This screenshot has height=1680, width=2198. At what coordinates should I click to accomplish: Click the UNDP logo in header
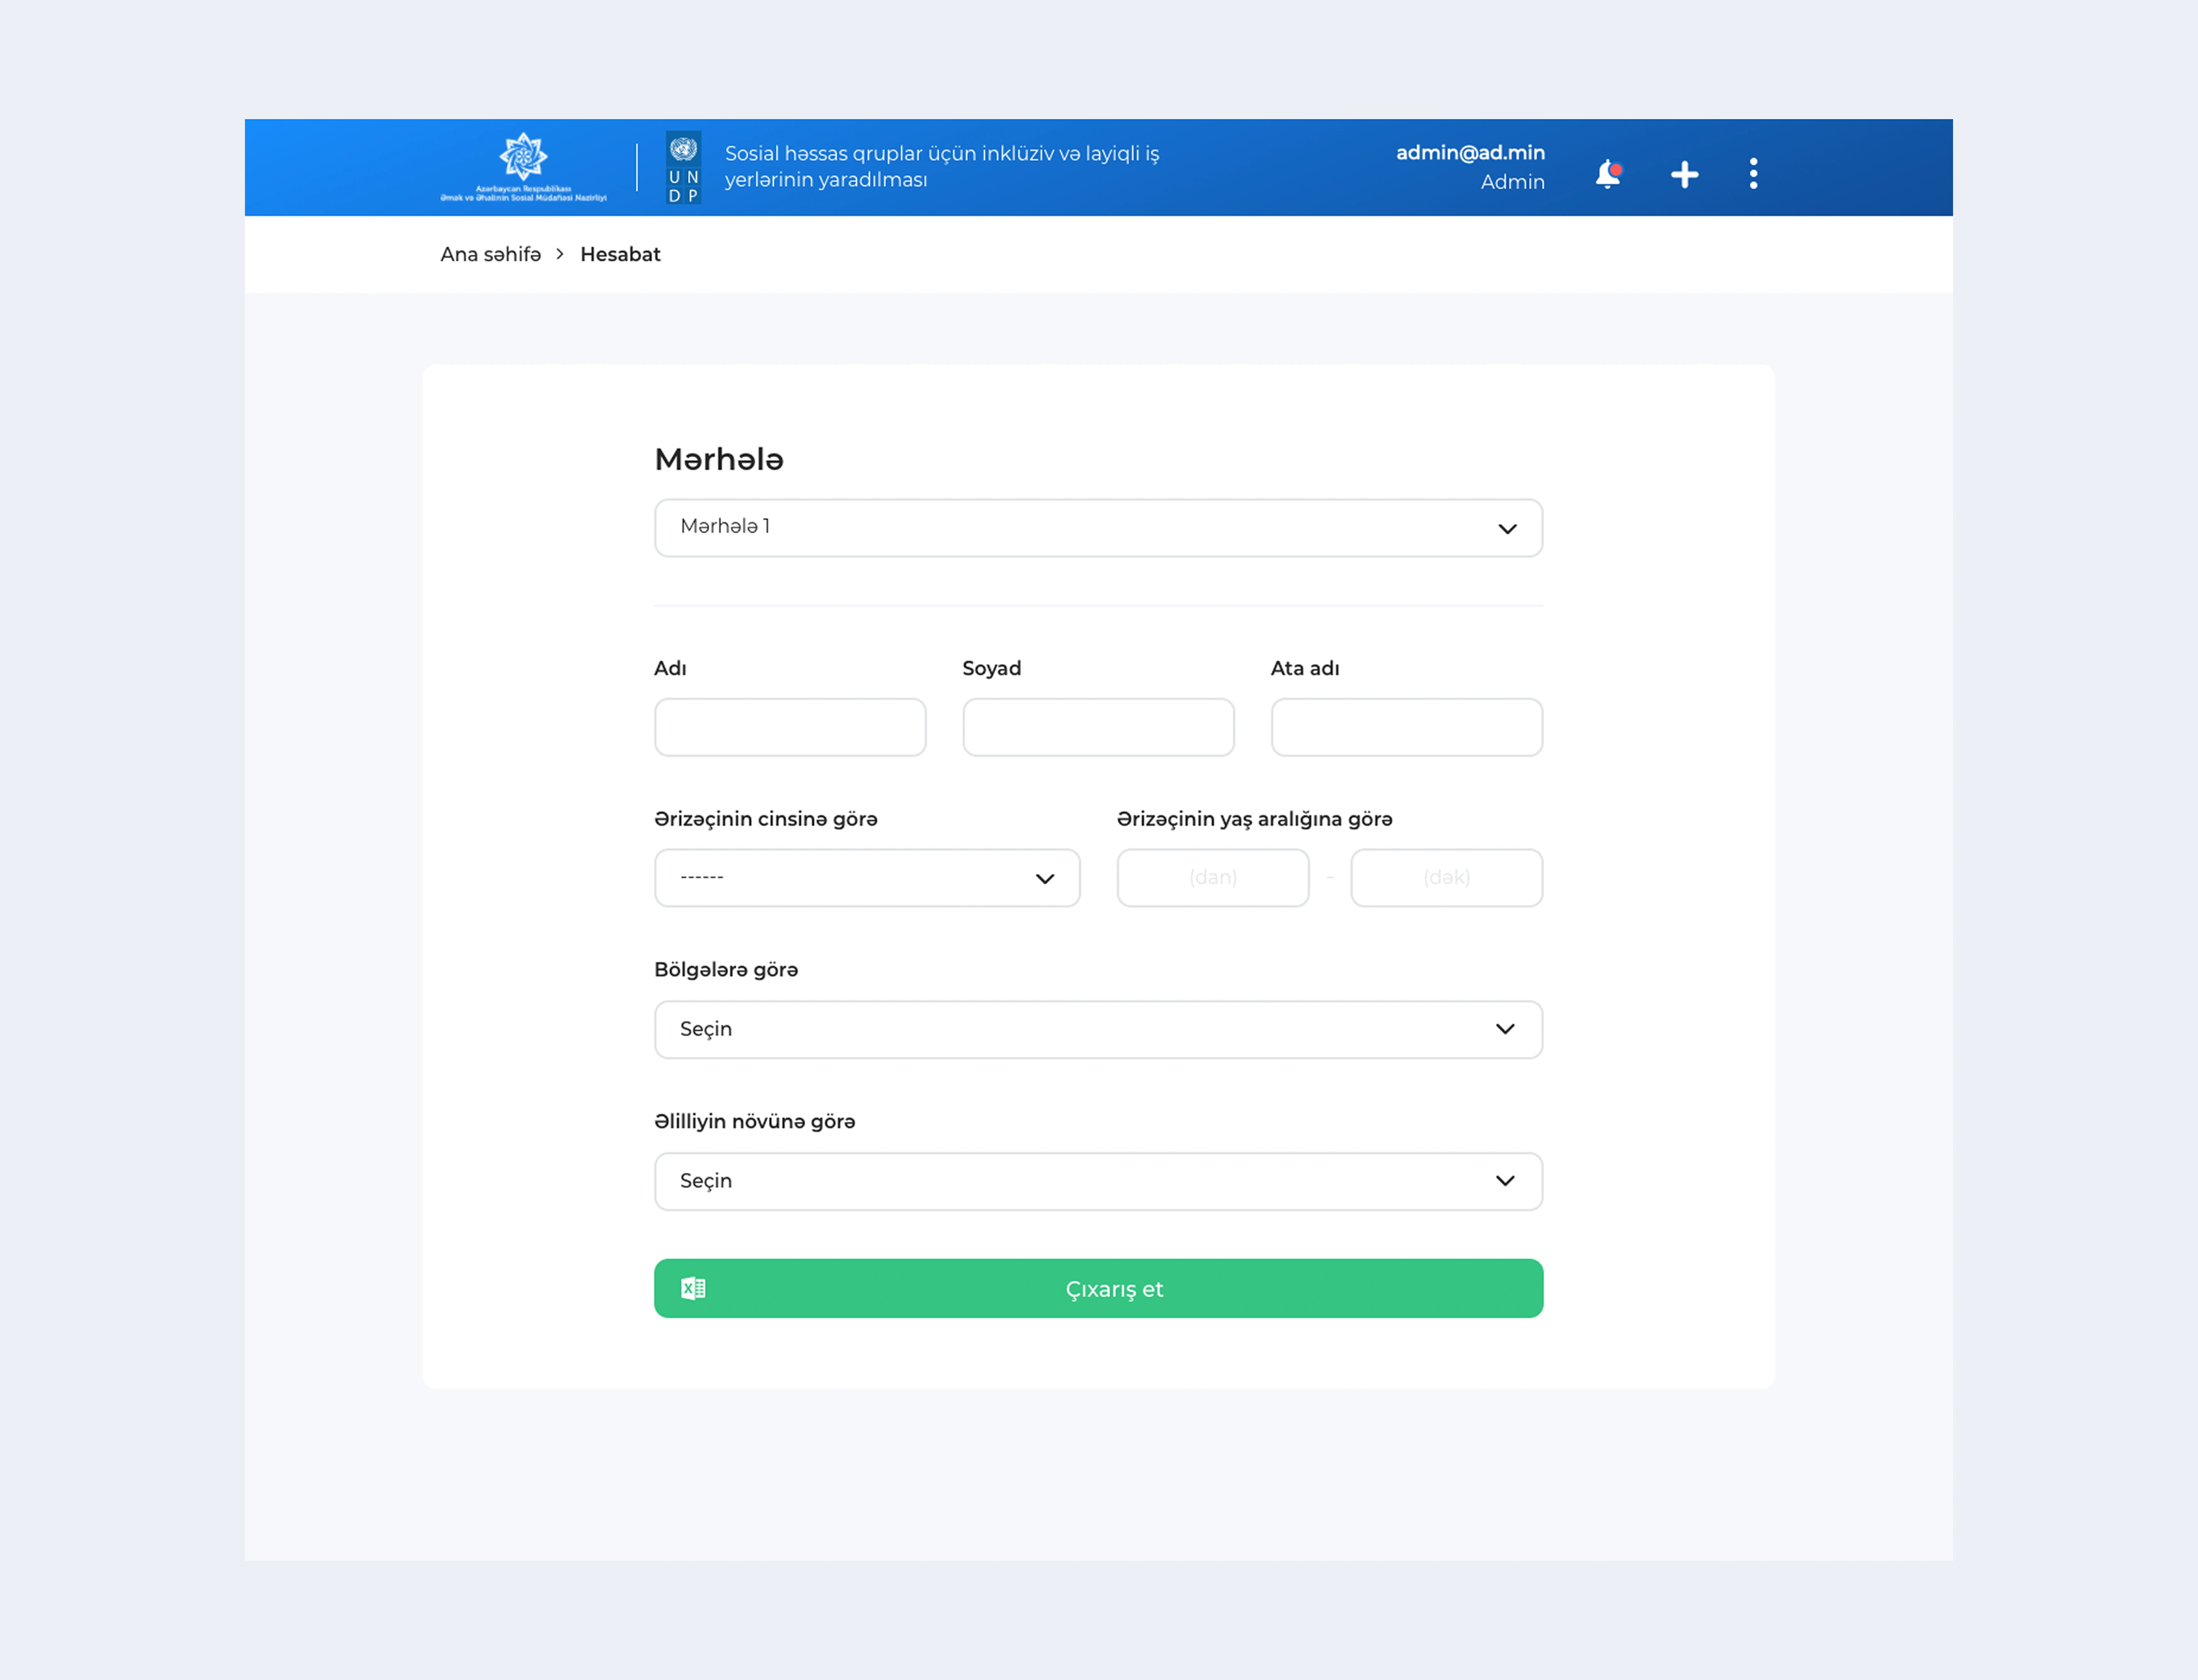pyautogui.click(x=683, y=167)
